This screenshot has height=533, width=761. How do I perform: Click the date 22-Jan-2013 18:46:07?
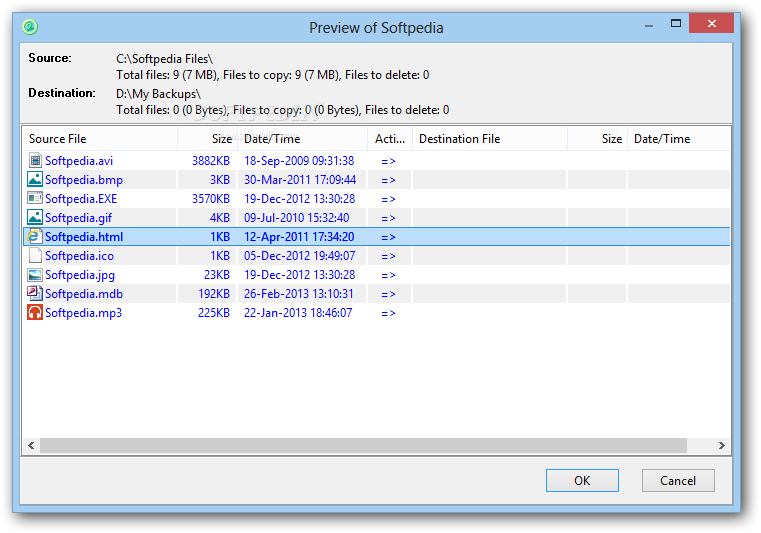click(298, 313)
